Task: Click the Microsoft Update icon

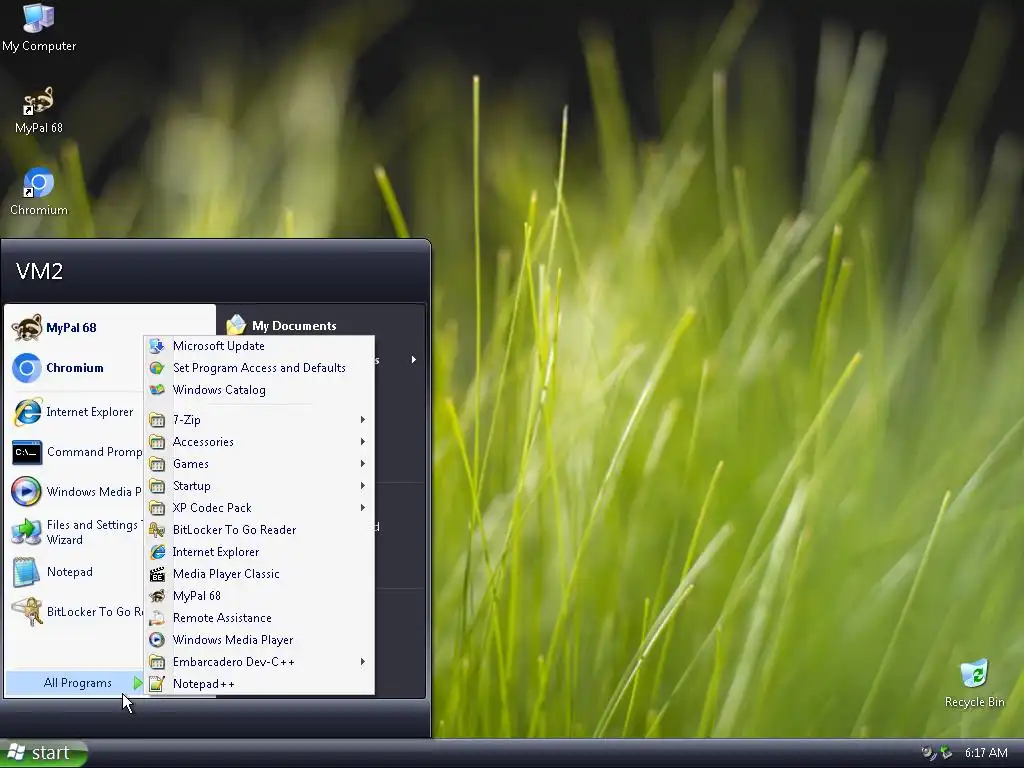Action: pos(157,346)
